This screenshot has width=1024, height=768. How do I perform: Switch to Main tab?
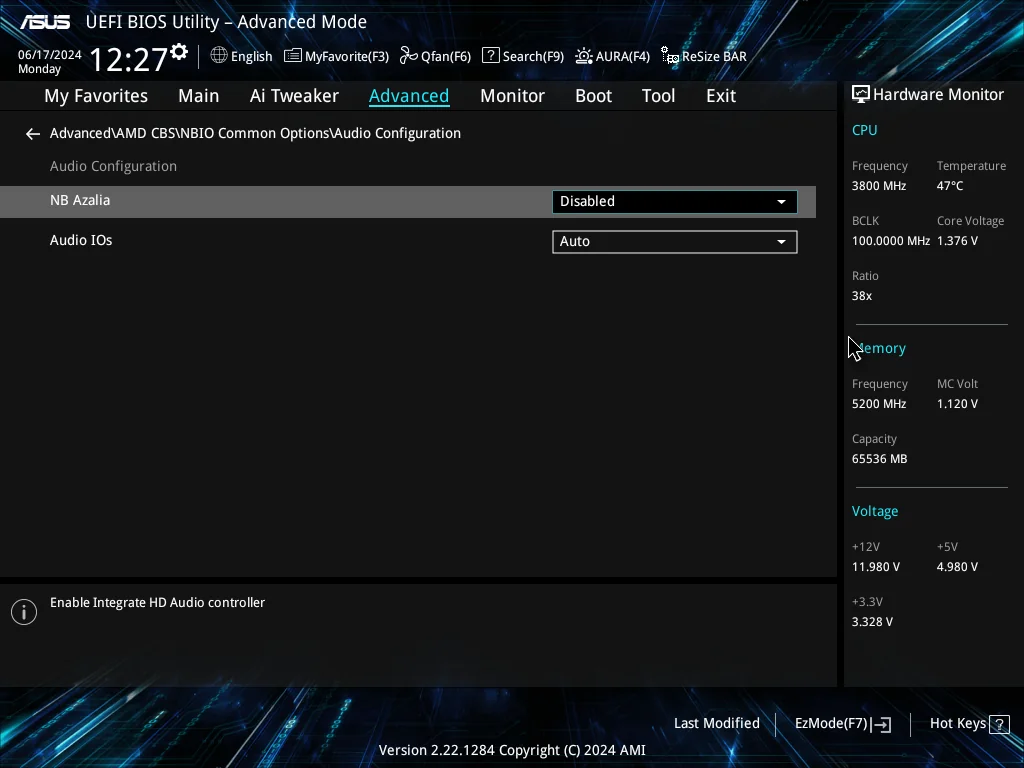click(199, 96)
